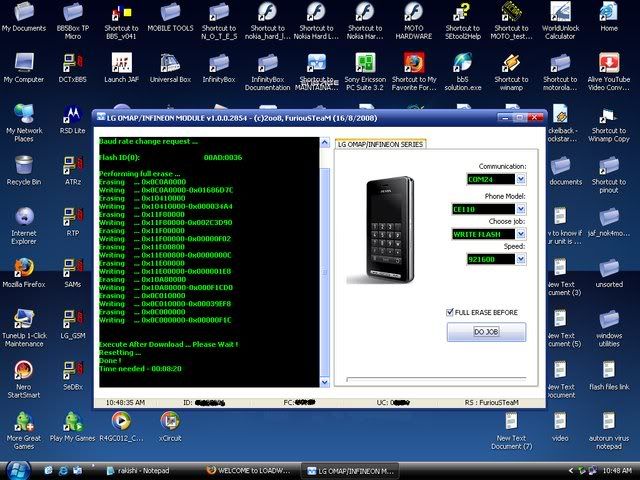
Task: Launch Universal Box icon
Action: [x=170, y=68]
